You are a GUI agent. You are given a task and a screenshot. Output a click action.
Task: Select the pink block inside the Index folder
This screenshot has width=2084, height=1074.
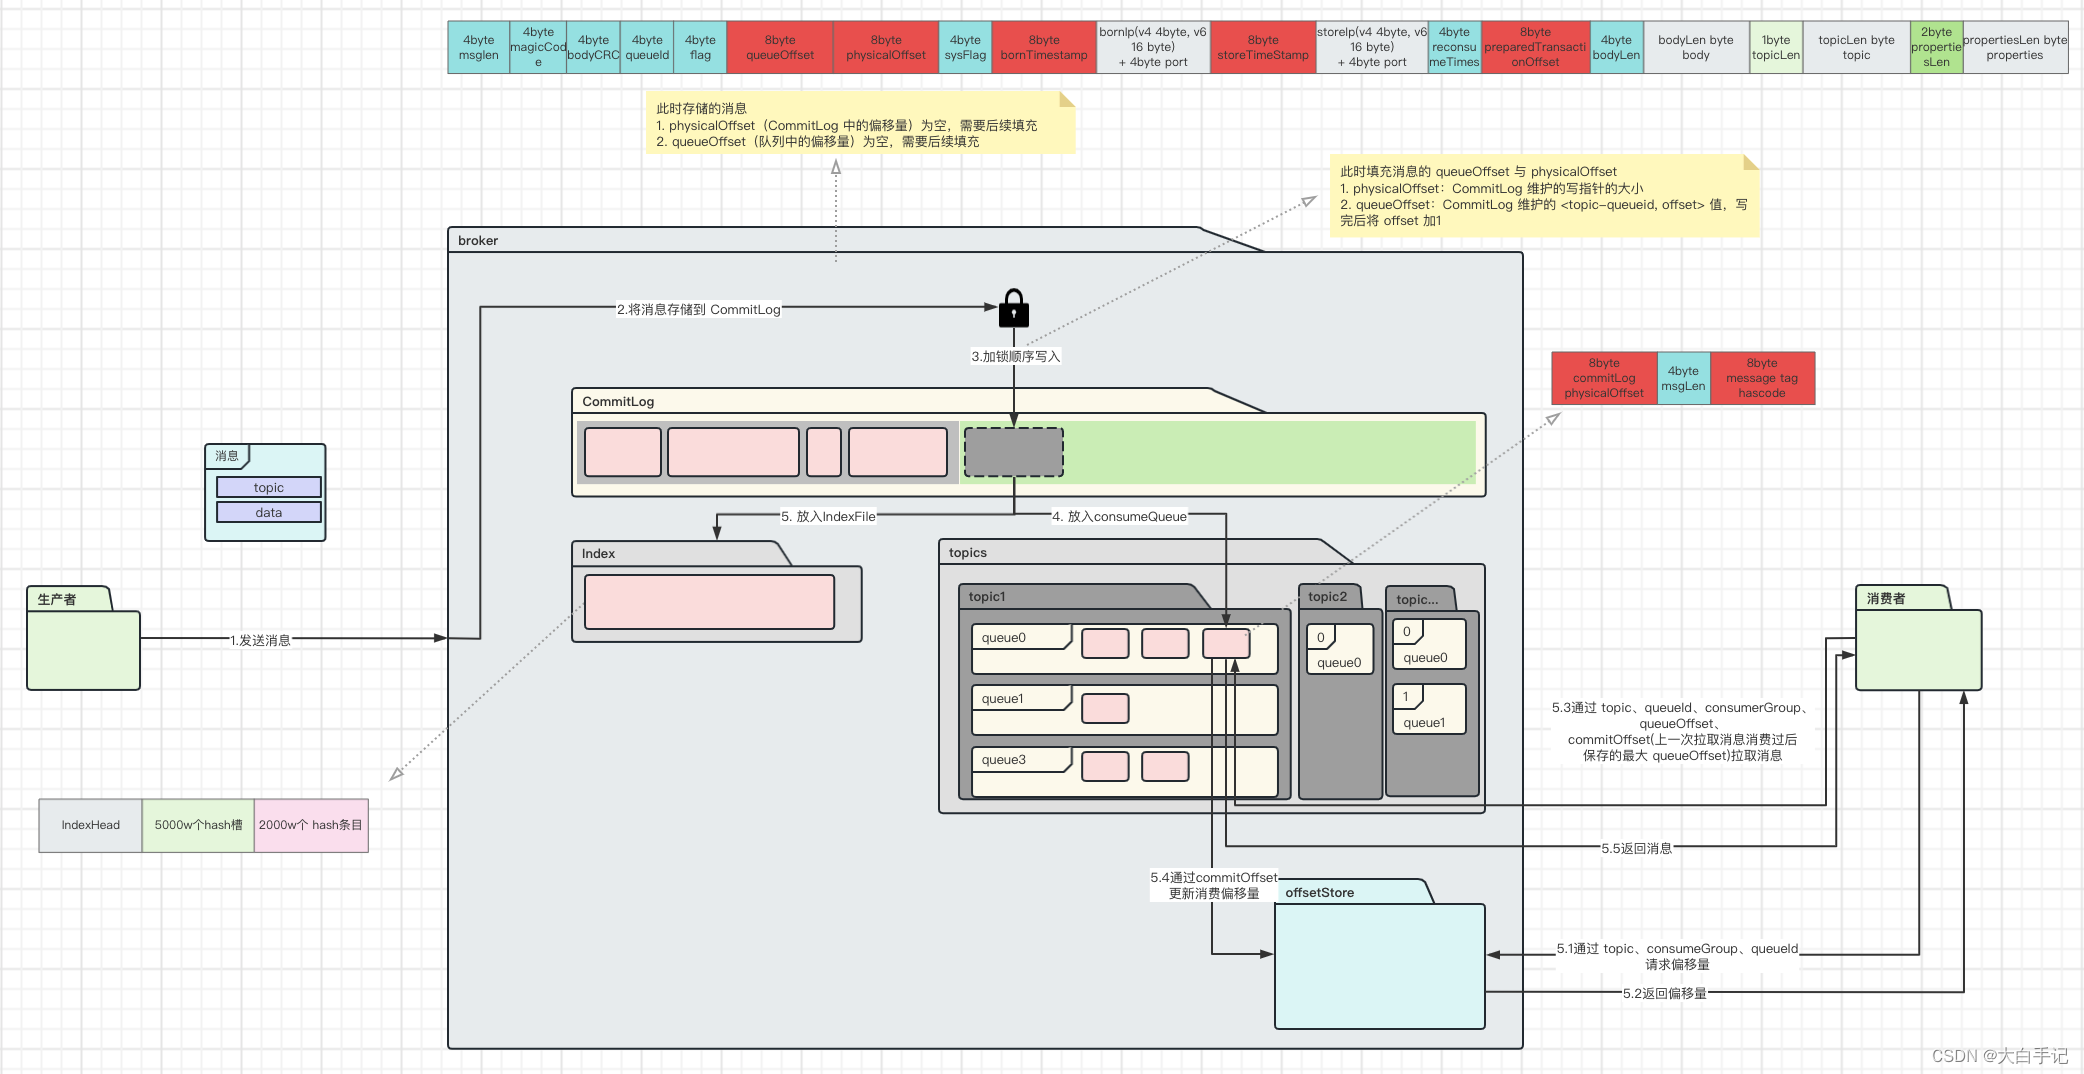(x=709, y=602)
